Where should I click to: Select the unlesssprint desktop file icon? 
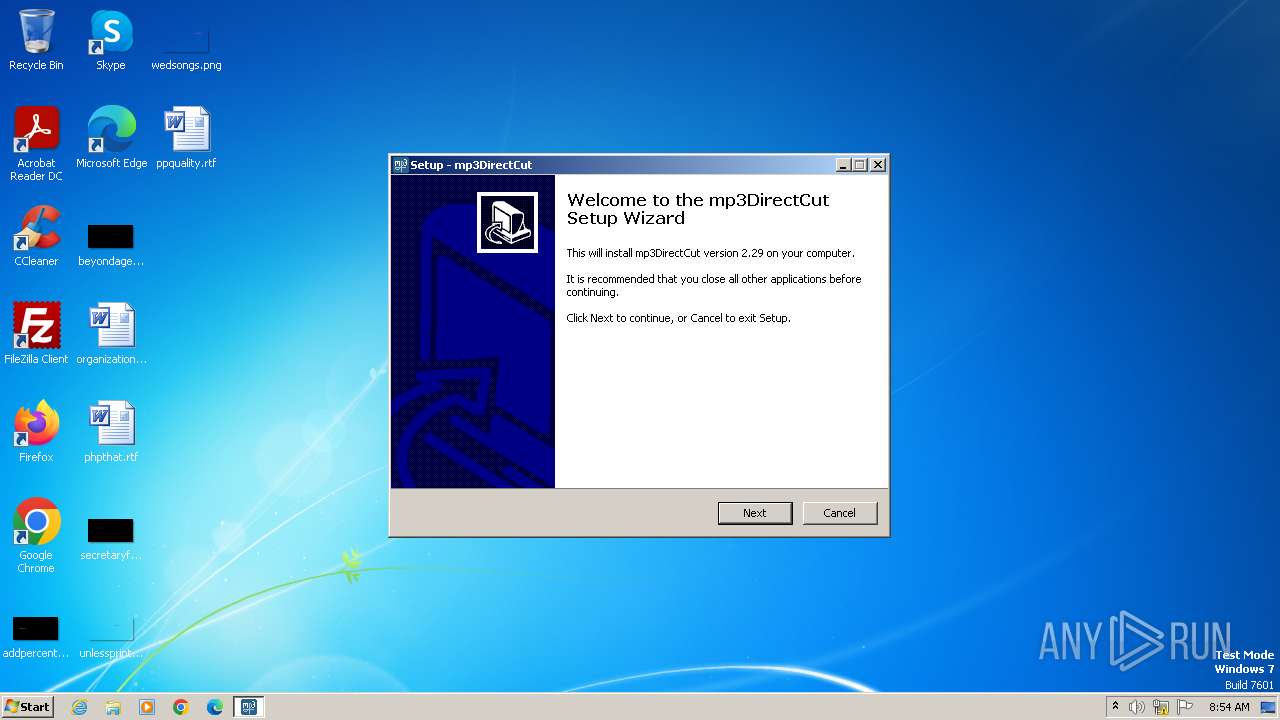click(111, 637)
